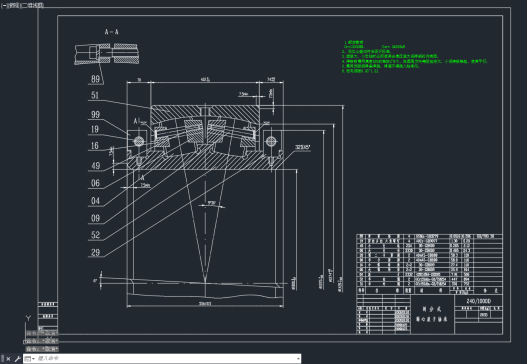Image resolution: width=527 pixels, height=364 pixels.
Task: Select part number 89 callout
Action: tap(95, 79)
